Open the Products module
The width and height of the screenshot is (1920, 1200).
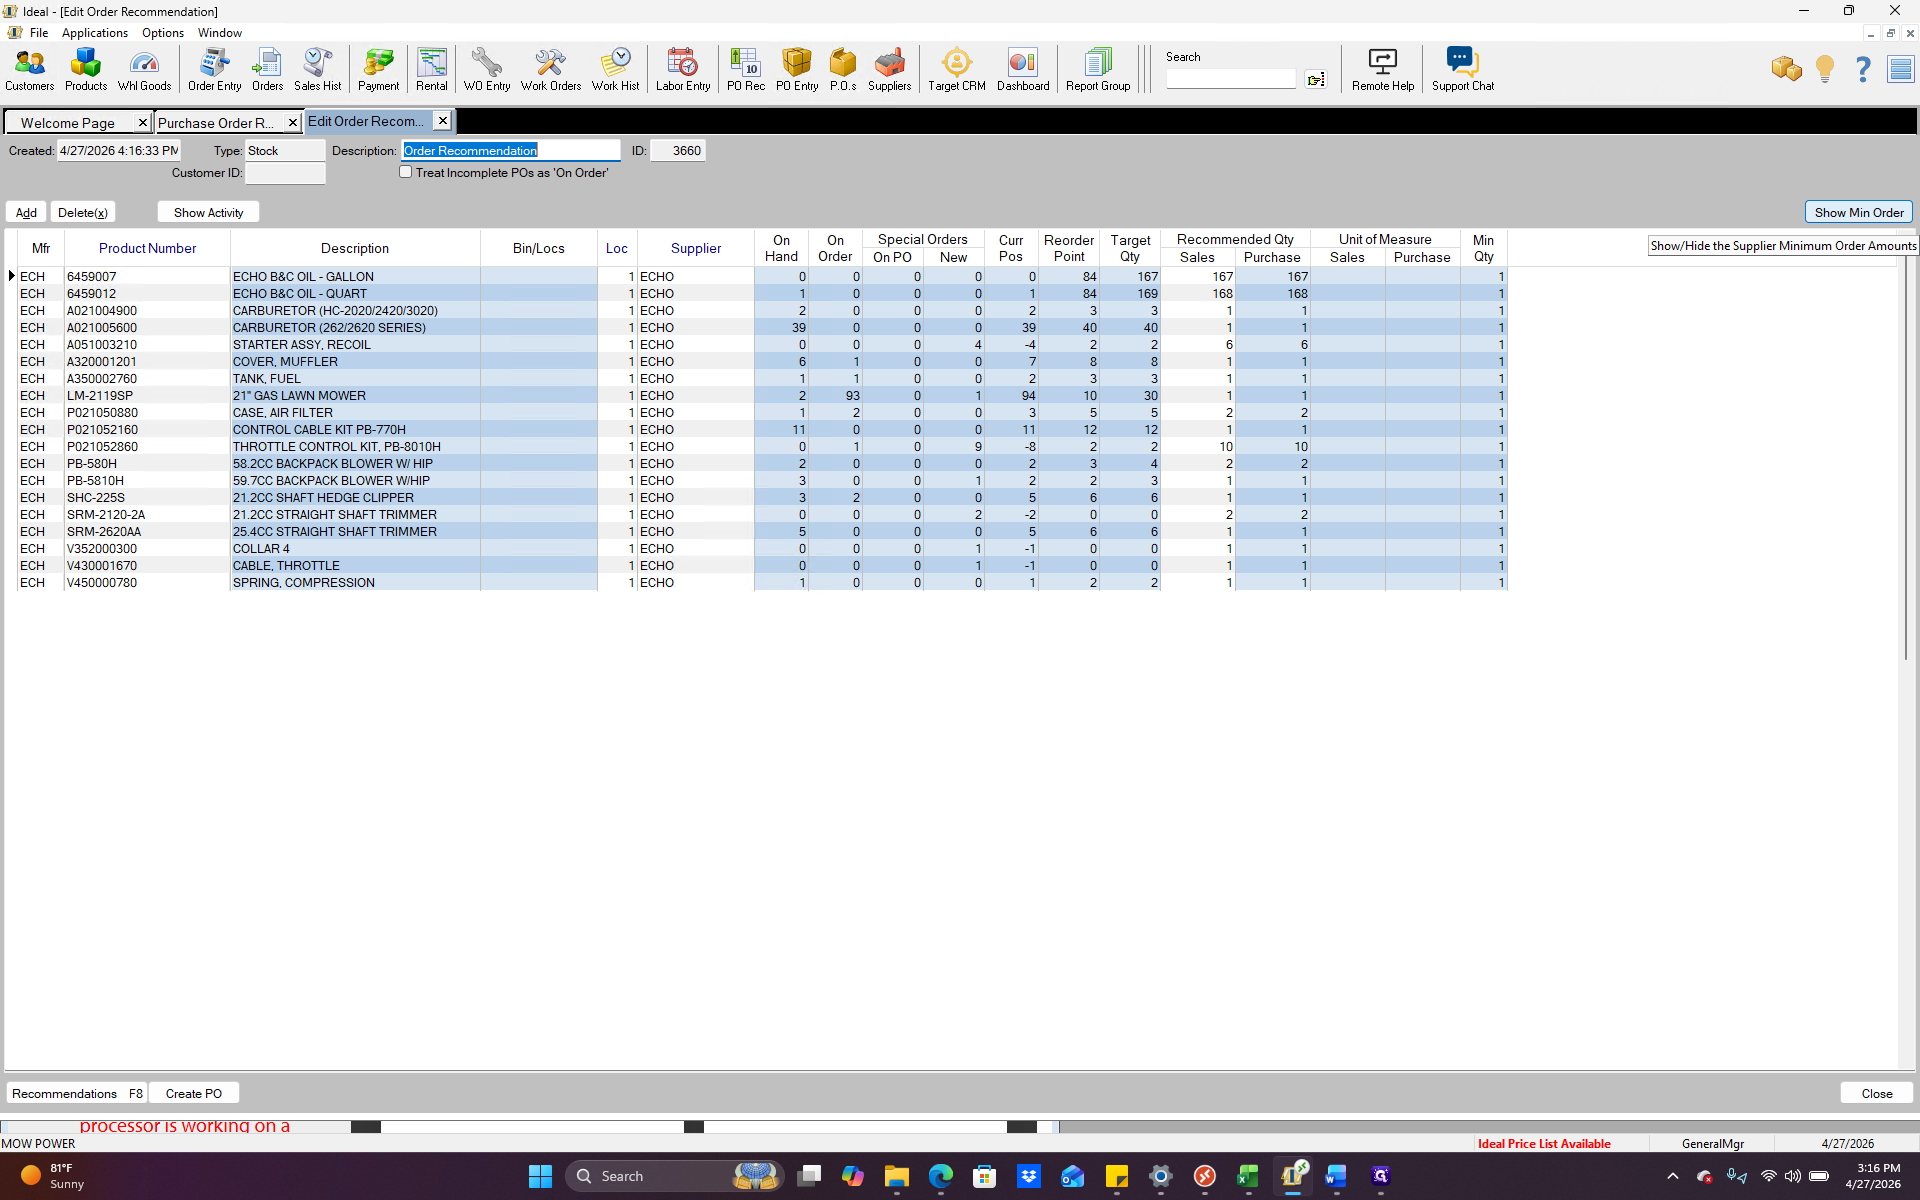coord(86,70)
